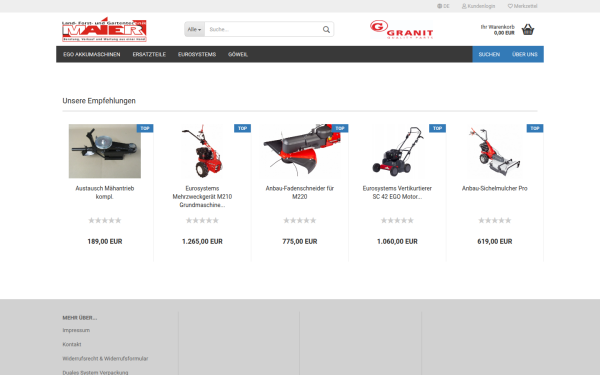The height and width of the screenshot is (375, 600).
Task: Open the DE language globe selector
Action: coord(443,6)
